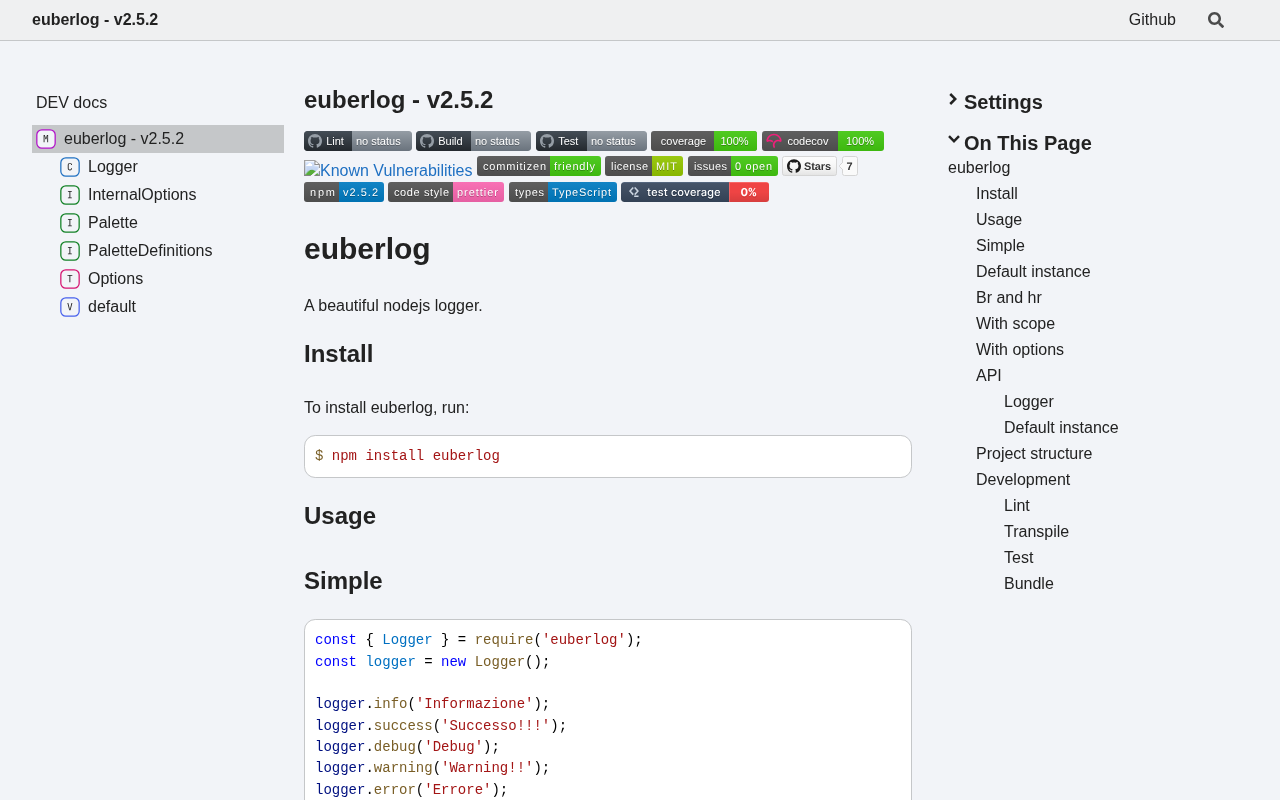1280x800 pixels.
Task: Open the Github link in header
Action: pyautogui.click(x=1152, y=20)
